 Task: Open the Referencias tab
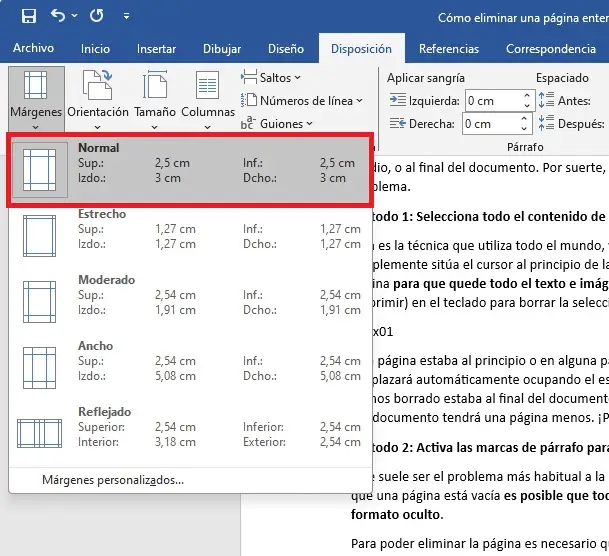pyautogui.click(x=449, y=49)
